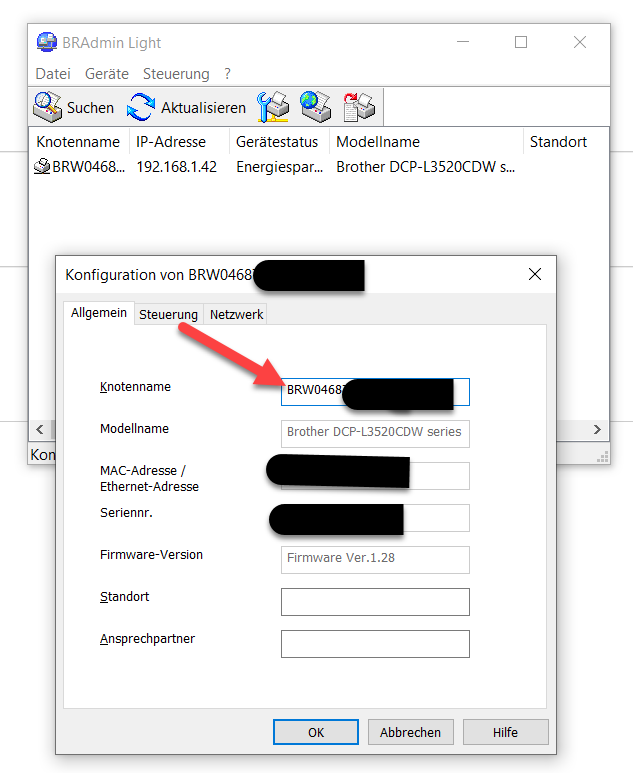Close the Konfiguration dialog
Viewport: 633px width, 773px height.
coord(535,274)
